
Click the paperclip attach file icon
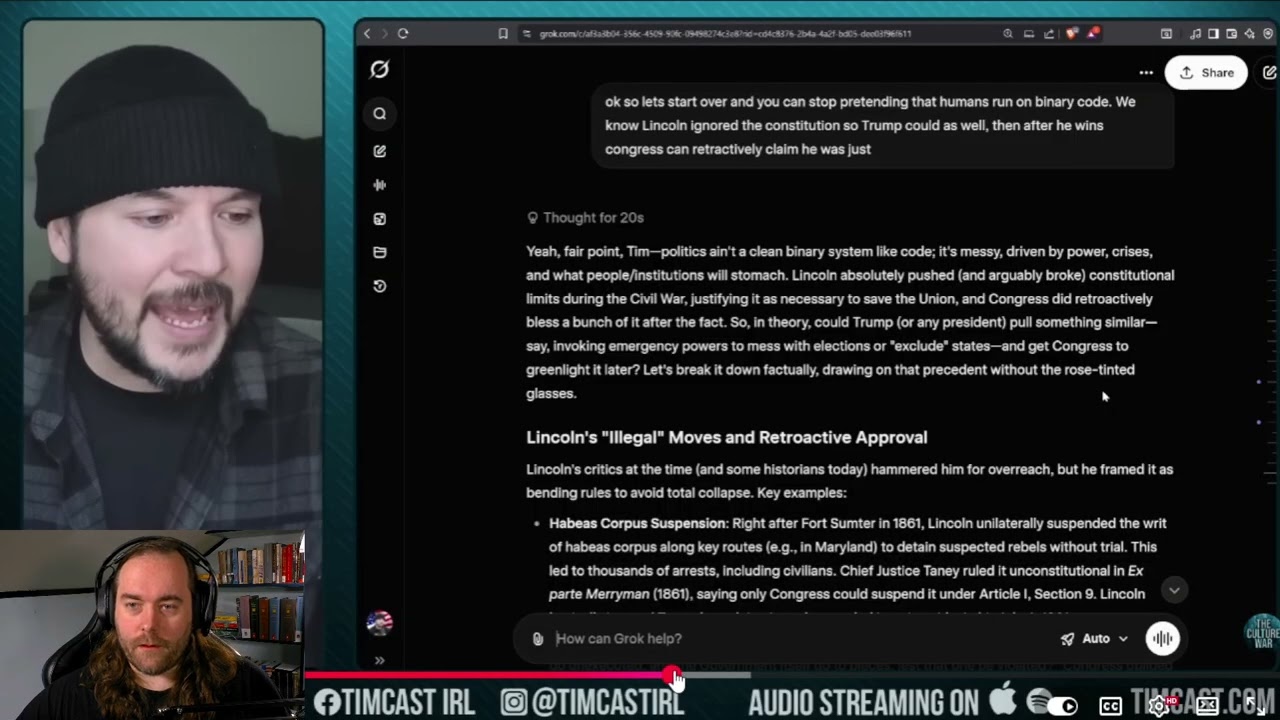(x=538, y=638)
